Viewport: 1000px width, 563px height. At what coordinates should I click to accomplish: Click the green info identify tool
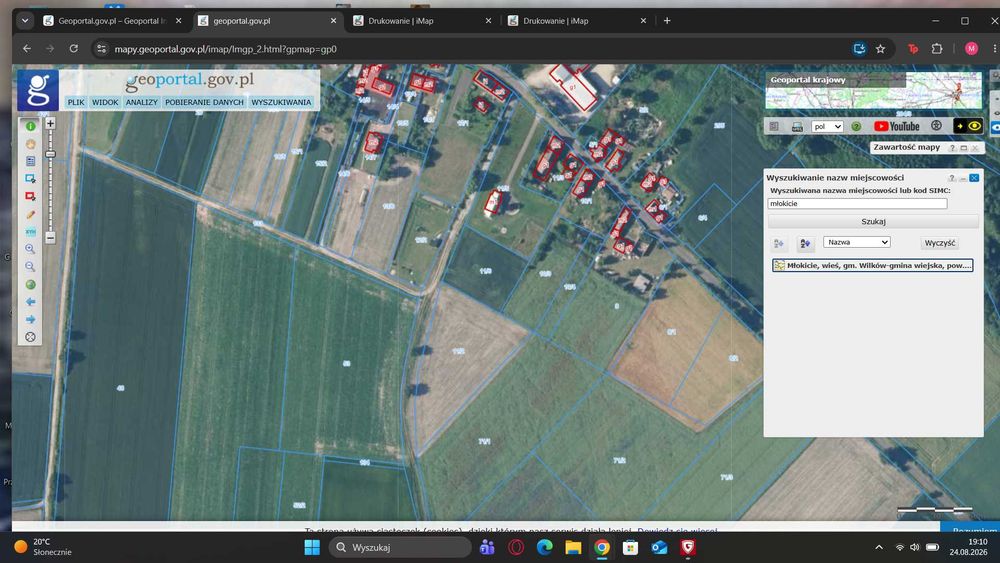[30, 126]
